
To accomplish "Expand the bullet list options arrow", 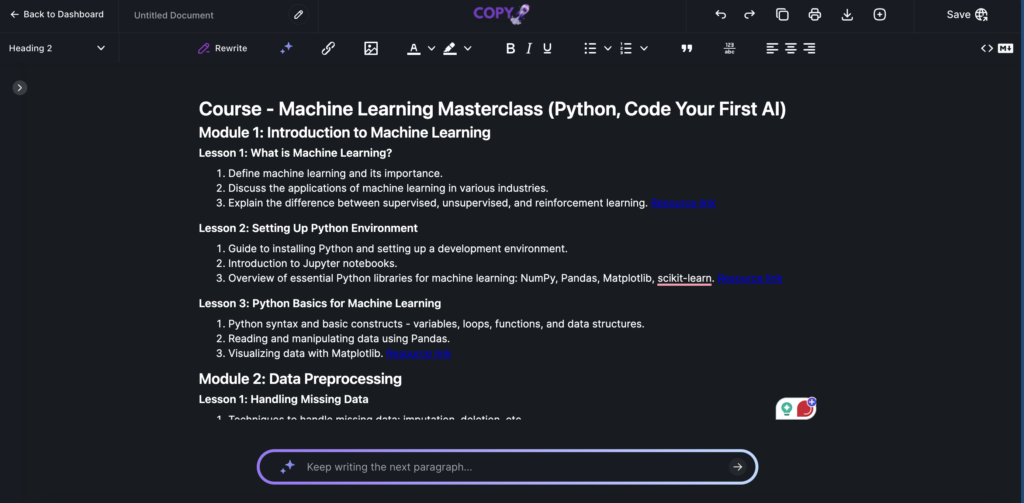I will click(x=607, y=48).
